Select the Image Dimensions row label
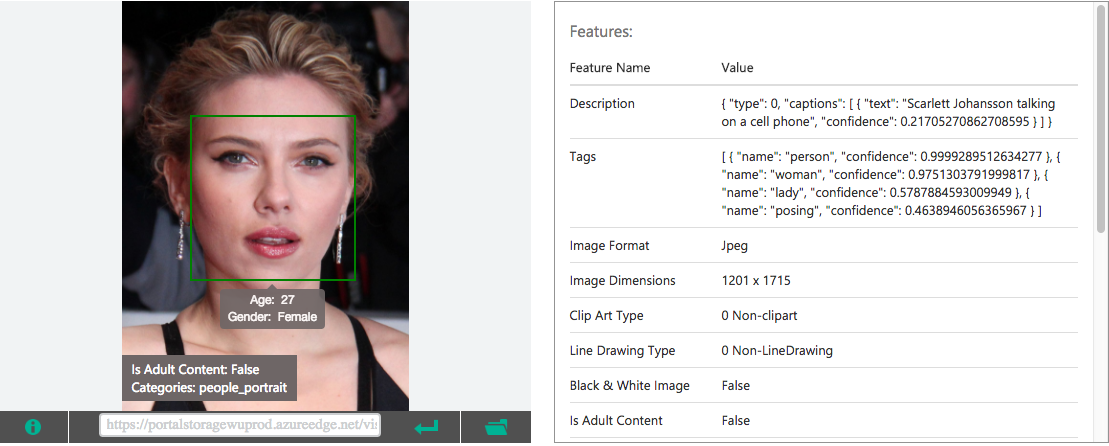 pyautogui.click(x=622, y=281)
